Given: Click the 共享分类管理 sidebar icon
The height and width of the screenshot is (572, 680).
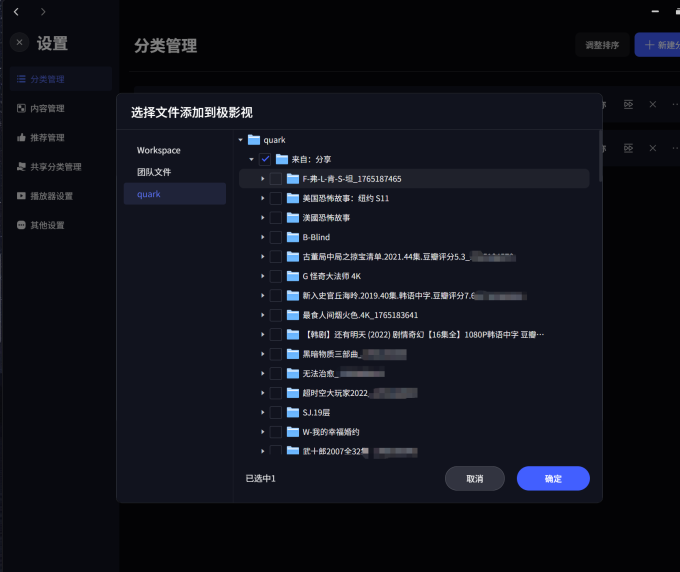Looking at the screenshot, I should pyautogui.click(x=21, y=167).
